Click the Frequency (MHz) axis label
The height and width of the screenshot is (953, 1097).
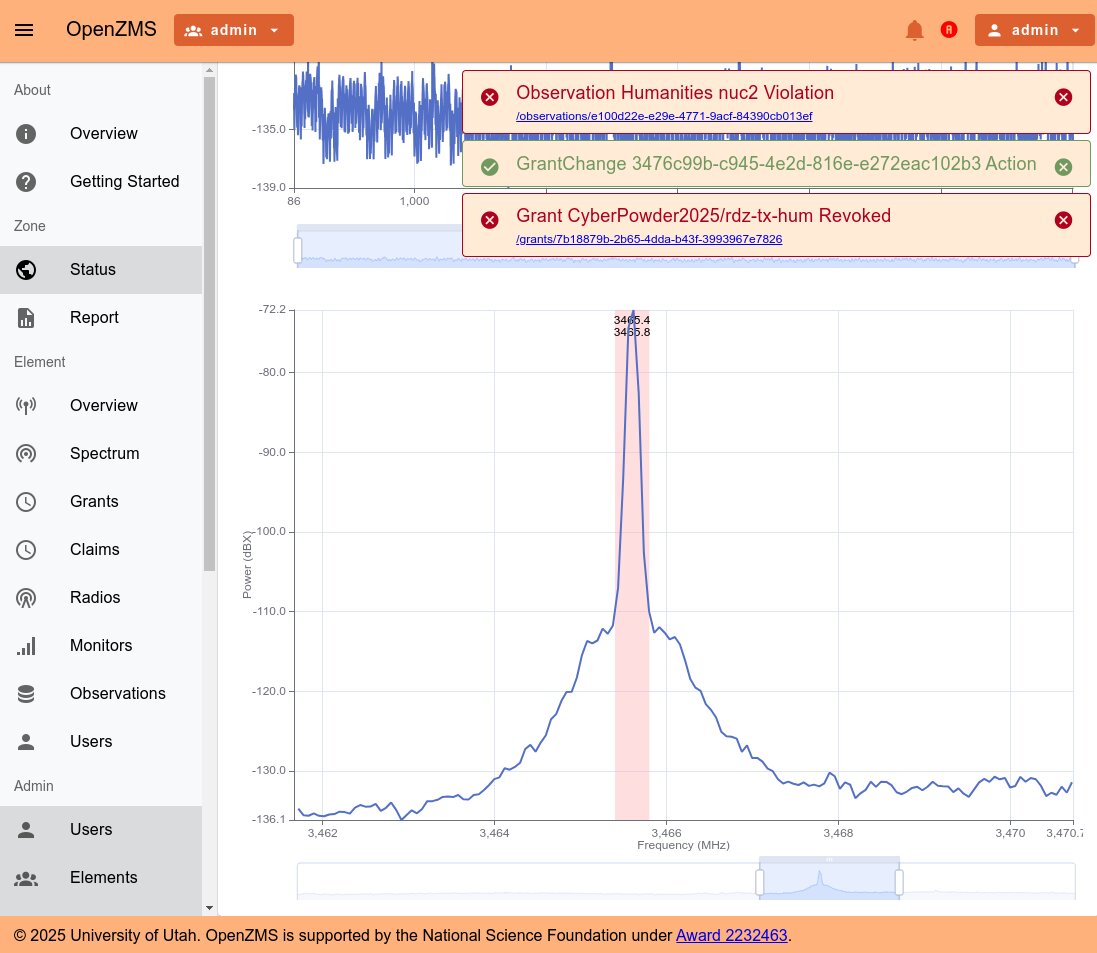[x=683, y=845]
